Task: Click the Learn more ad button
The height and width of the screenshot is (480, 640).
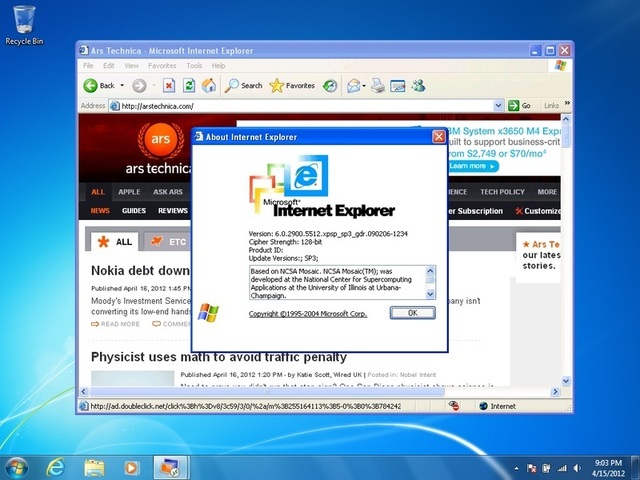Action: 473,166
